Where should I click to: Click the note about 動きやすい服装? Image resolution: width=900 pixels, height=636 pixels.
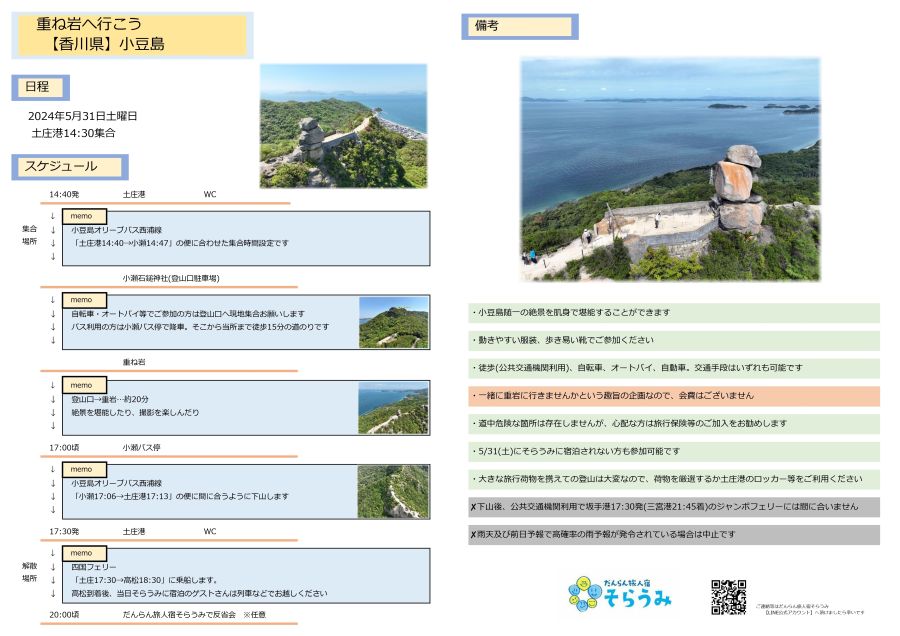point(673,340)
